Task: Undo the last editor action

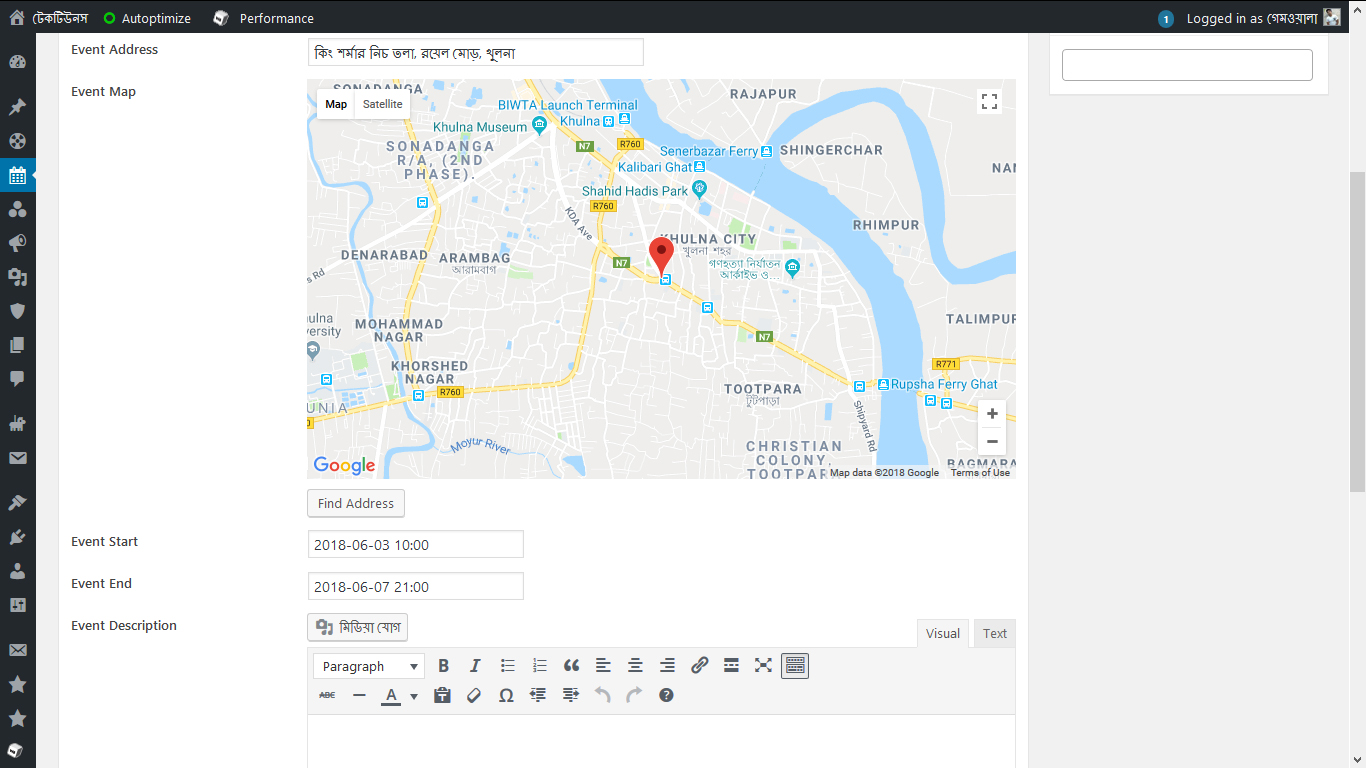Action: tap(602, 695)
